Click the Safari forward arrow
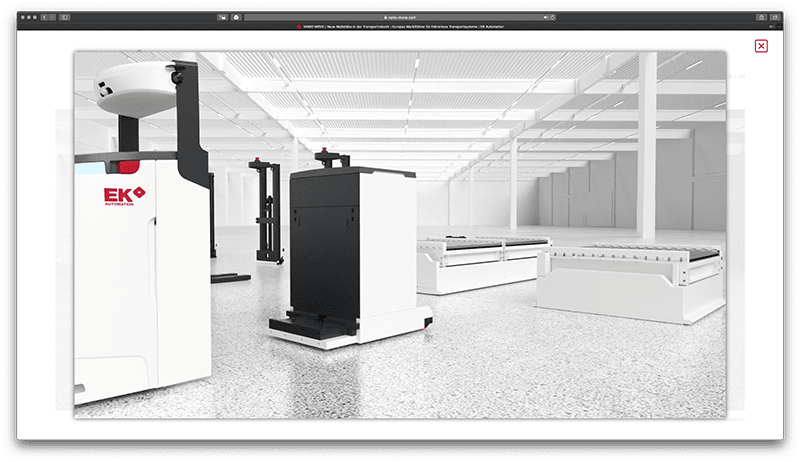The height and width of the screenshot is (462, 800). click(x=51, y=17)
